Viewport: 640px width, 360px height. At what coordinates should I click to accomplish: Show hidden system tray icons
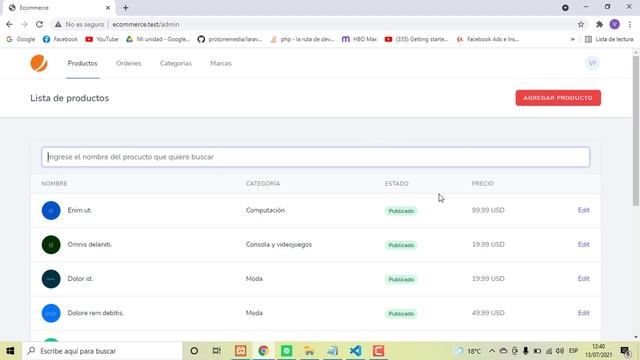tap(492, 351)
